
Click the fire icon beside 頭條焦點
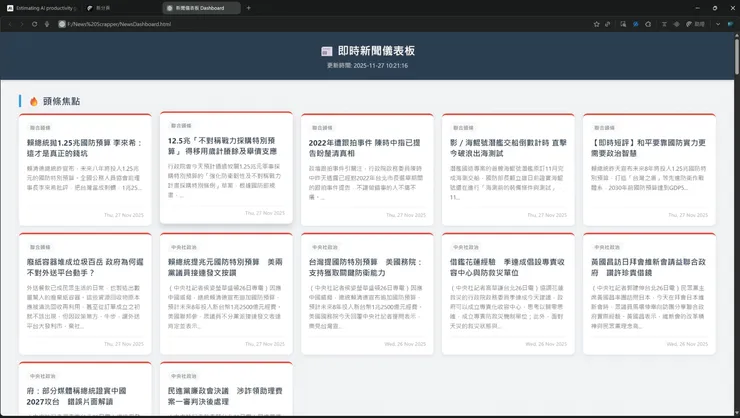point(34,101)
